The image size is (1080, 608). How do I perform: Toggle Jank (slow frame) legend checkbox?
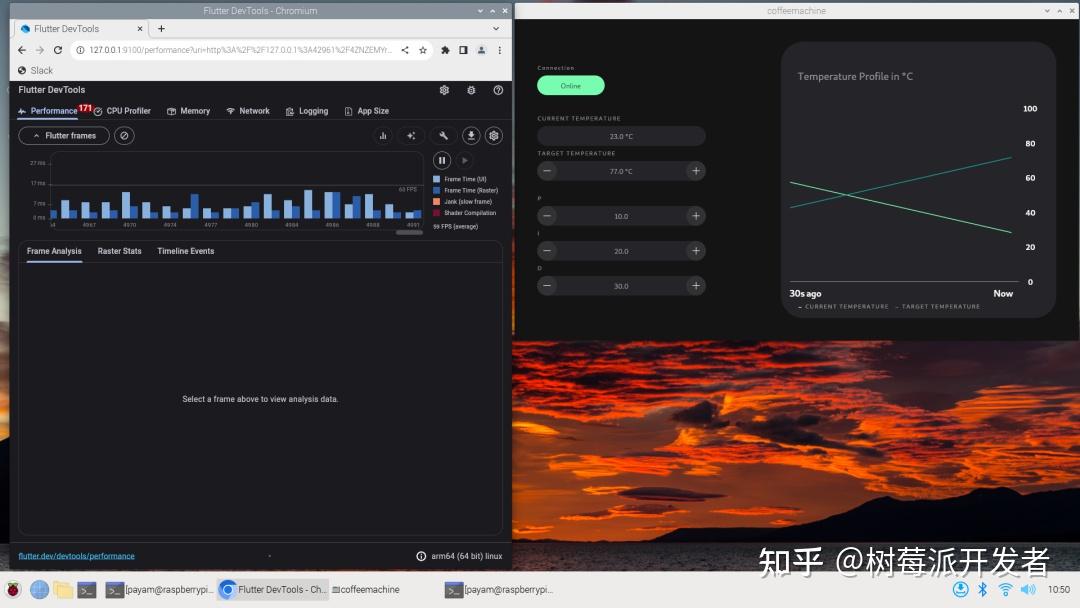[435, 201]
